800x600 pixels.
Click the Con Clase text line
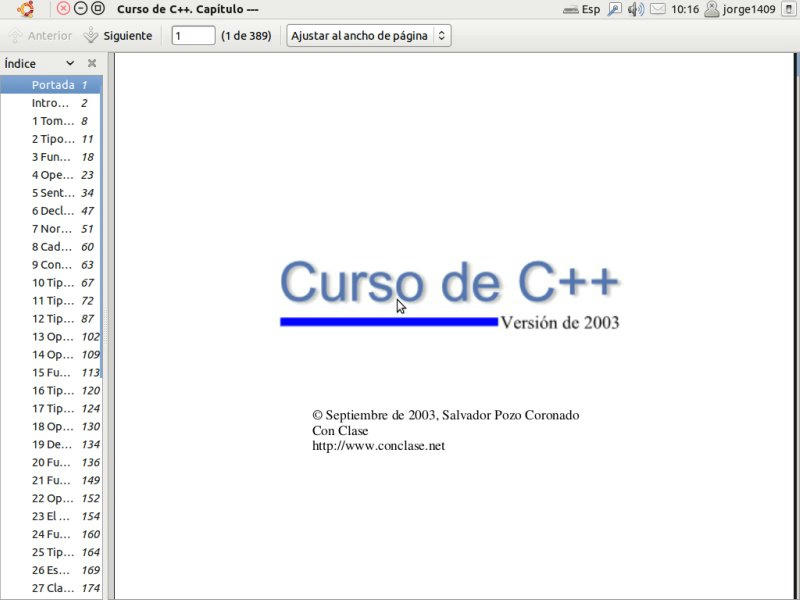click(340, 431)
